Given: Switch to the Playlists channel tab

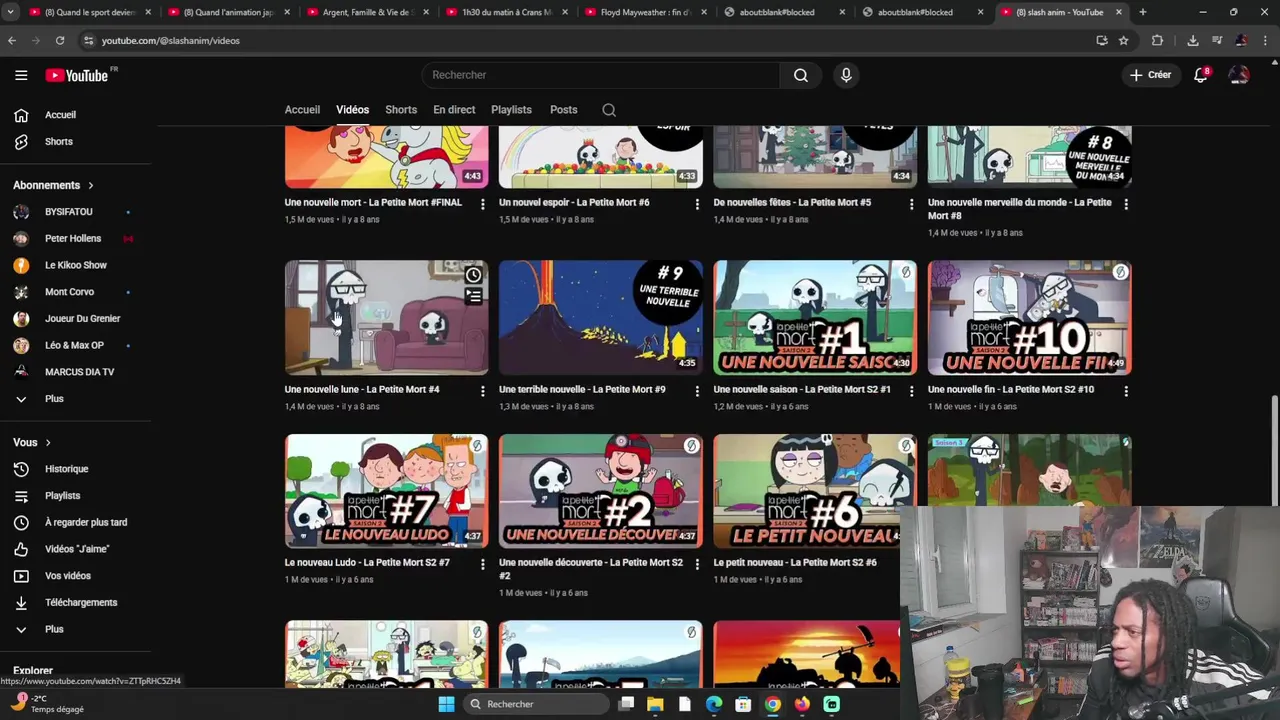Looking at the screenshot, I should click(511, 110).
